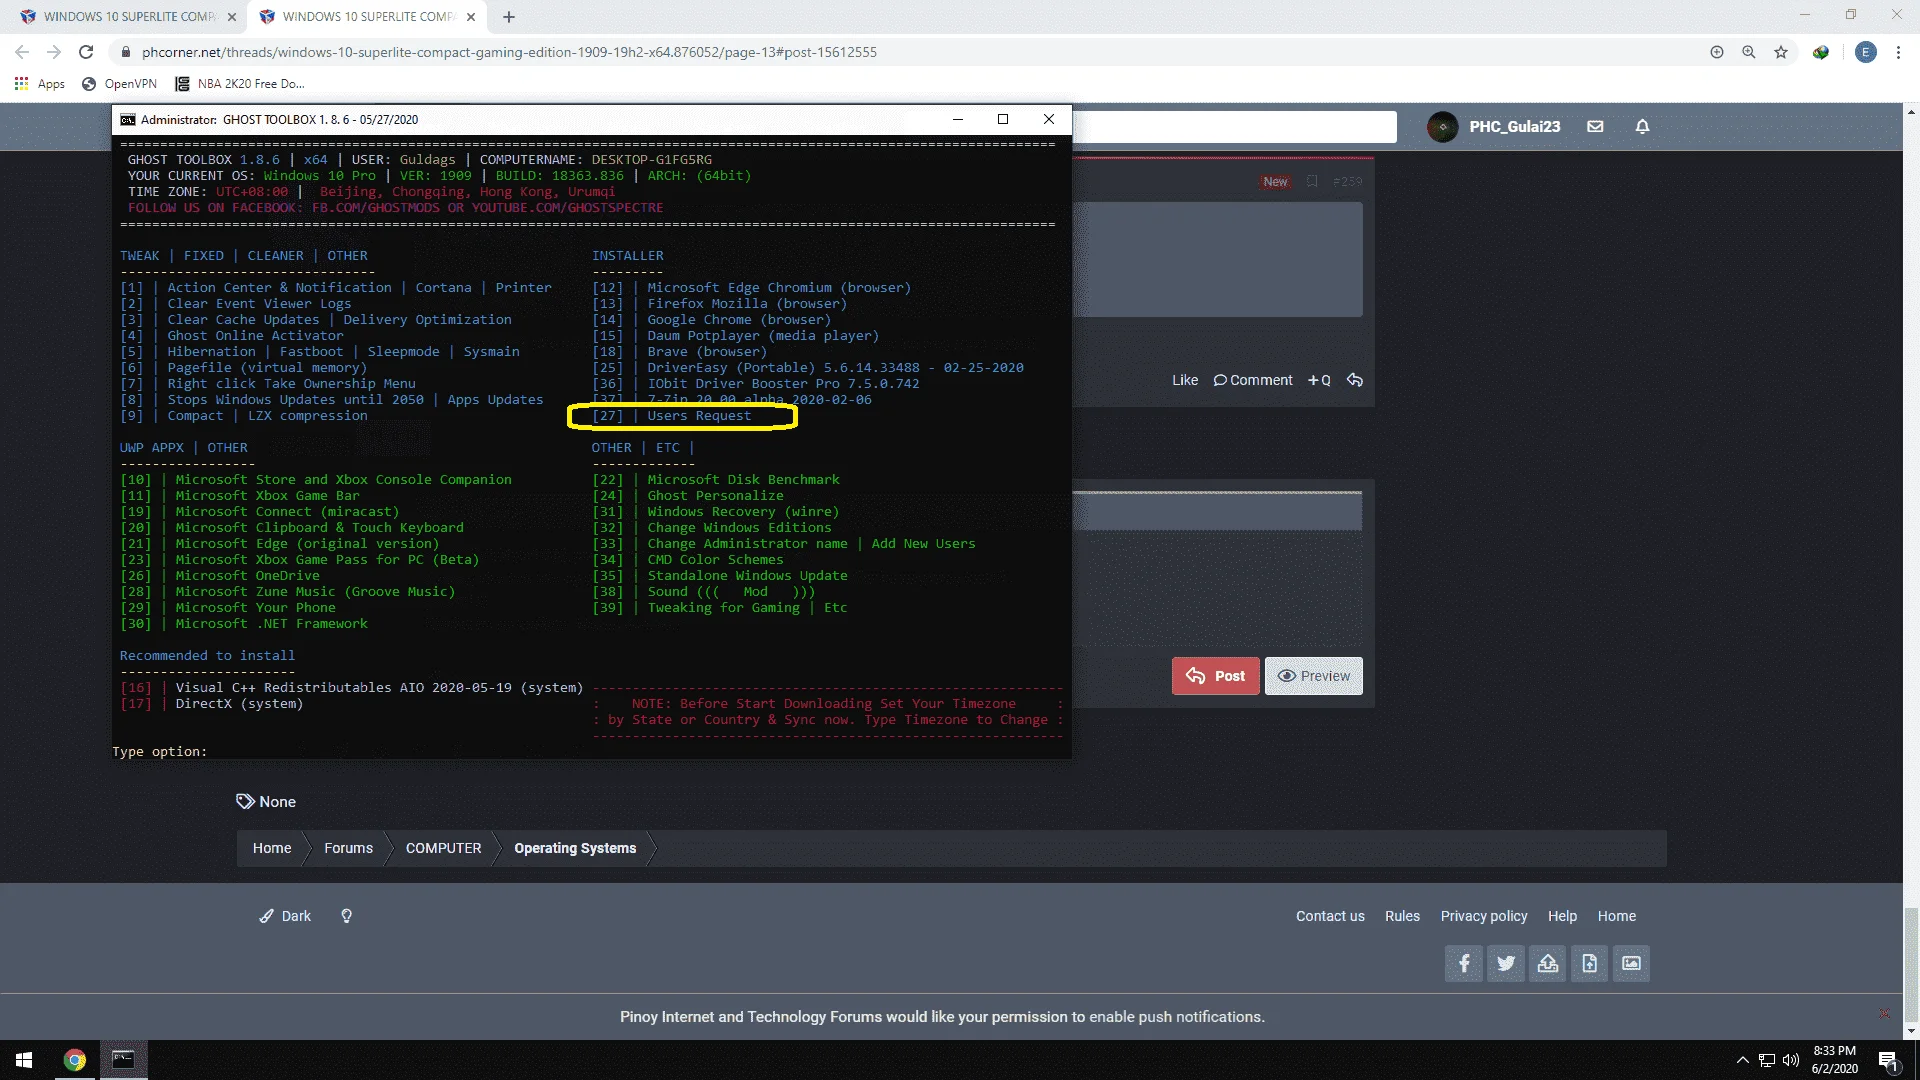Go to Home breadcrumb

[x=272, y=848]
